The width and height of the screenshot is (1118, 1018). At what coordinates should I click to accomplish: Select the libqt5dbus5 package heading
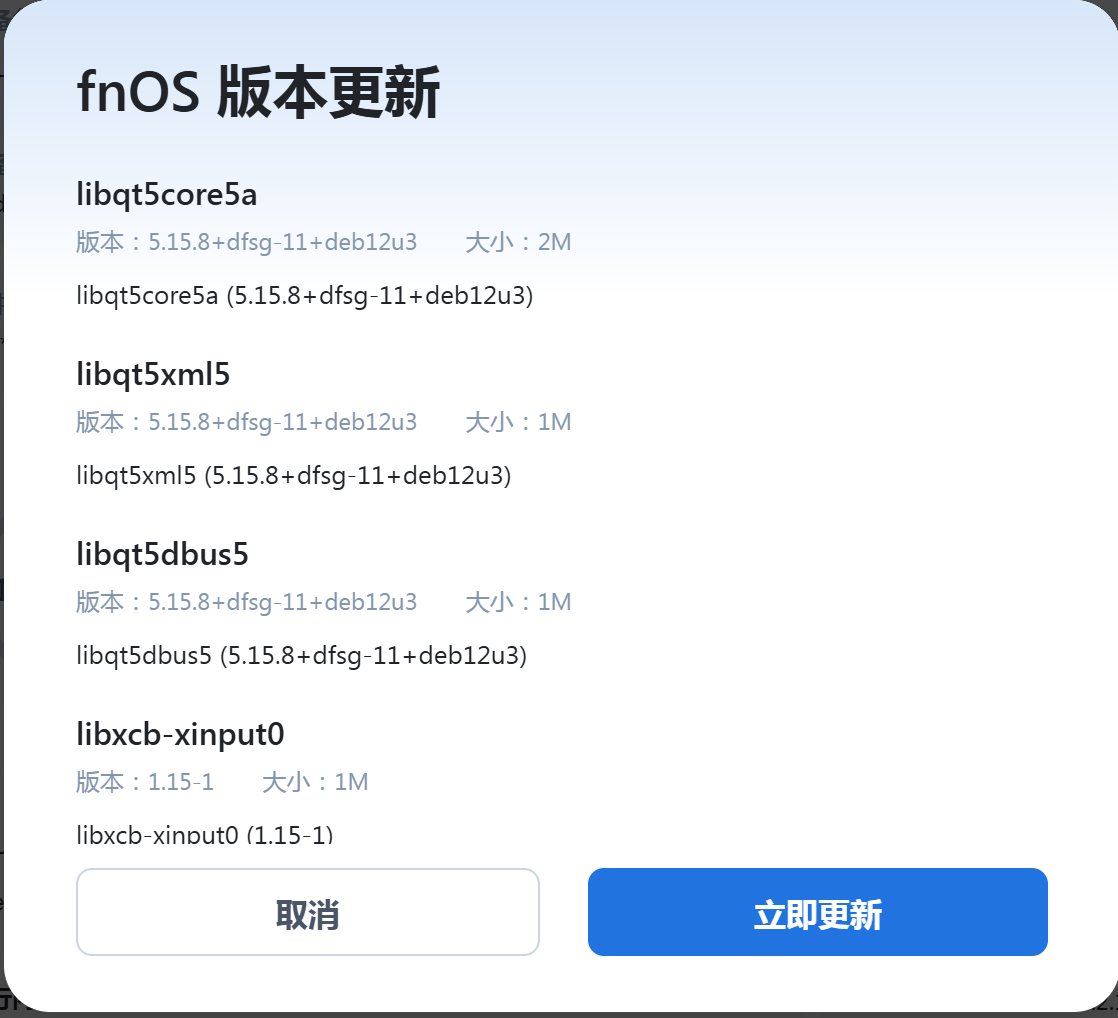(x=162, y=555)
